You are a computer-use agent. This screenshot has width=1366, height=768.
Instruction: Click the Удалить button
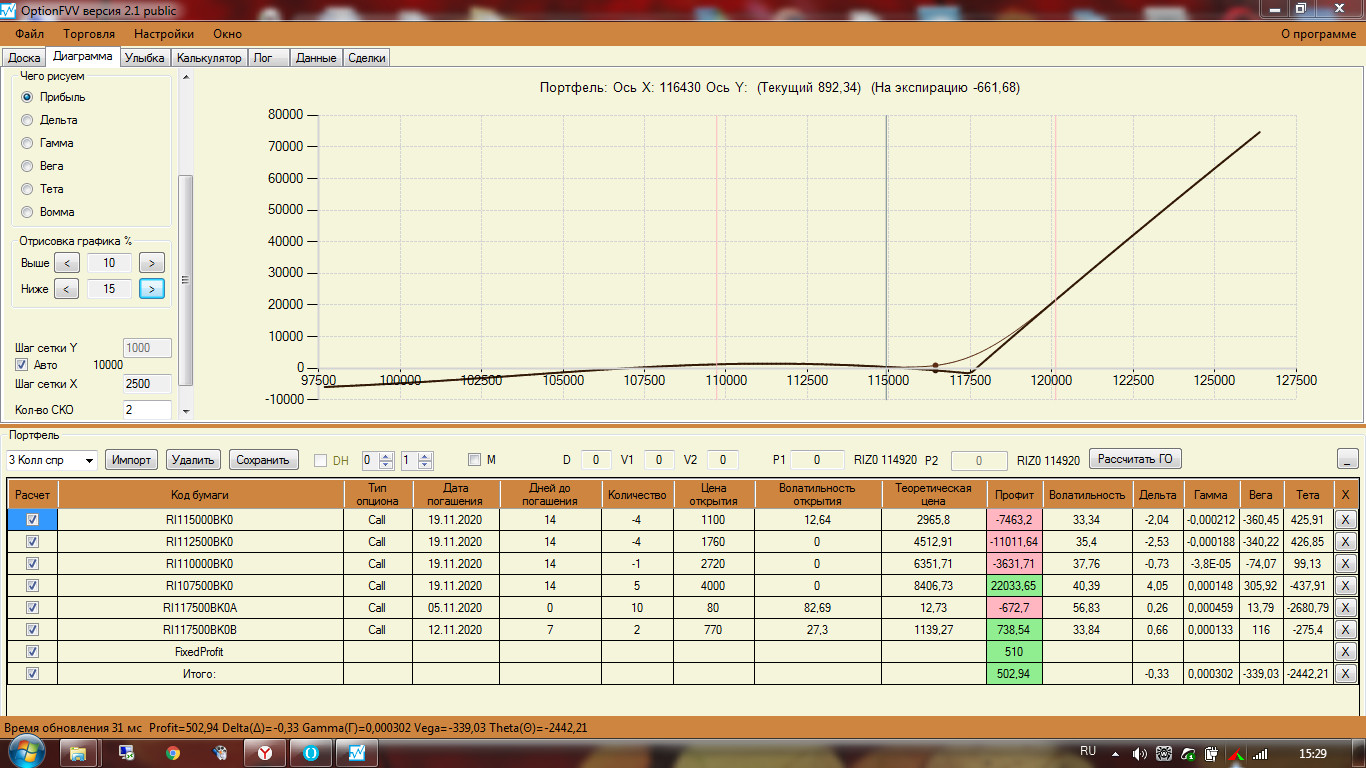(x=193, y=460)
